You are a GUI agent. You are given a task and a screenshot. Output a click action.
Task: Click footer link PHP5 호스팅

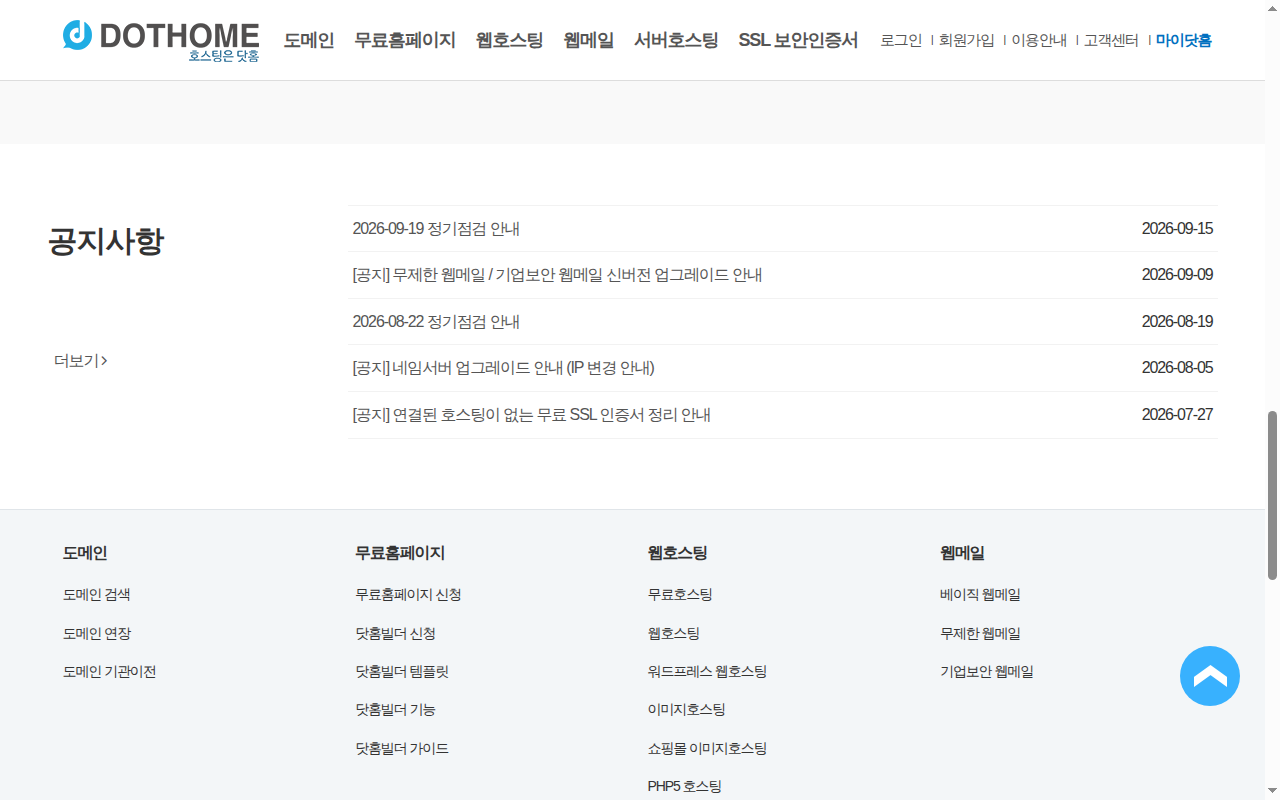[684, 787]
